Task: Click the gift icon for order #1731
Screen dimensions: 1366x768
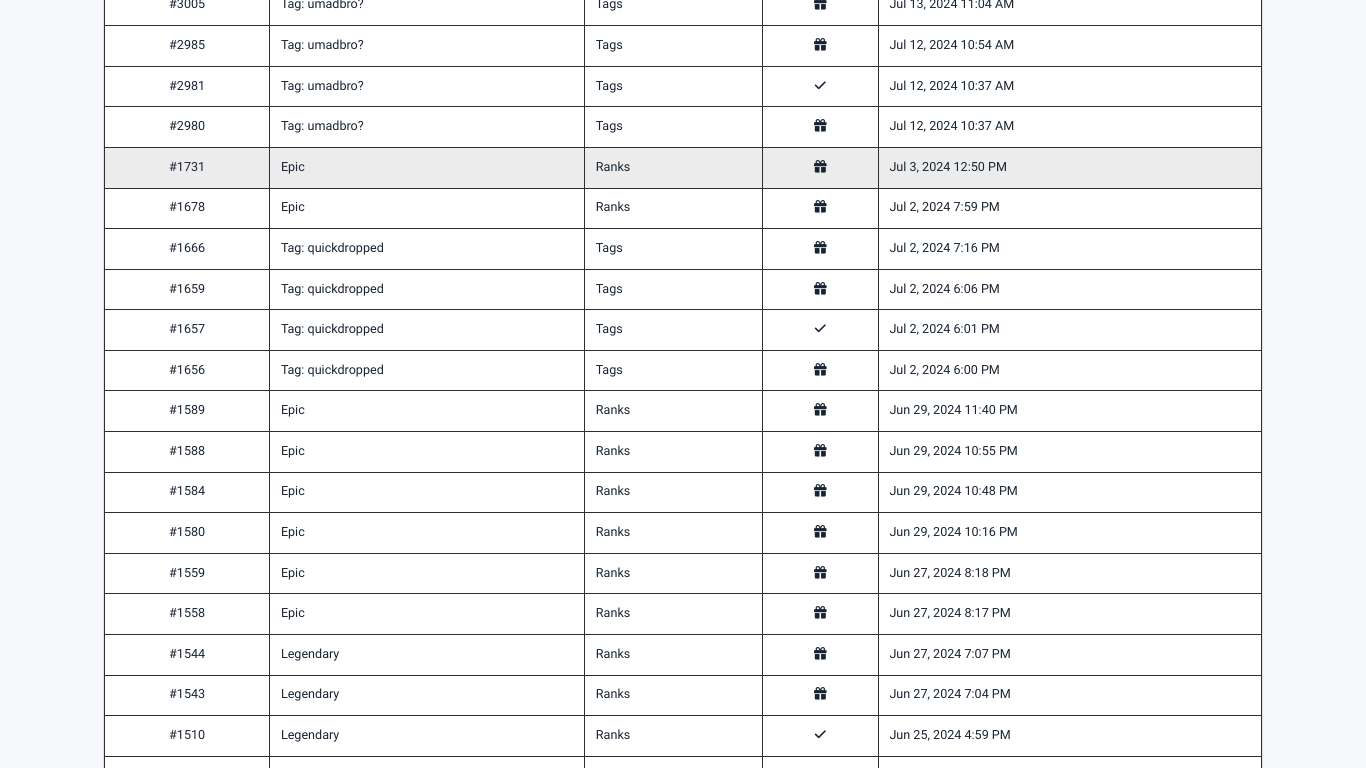Action: [x=820, y=167]
